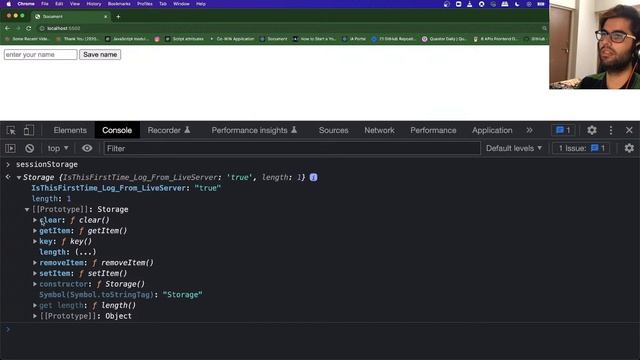Open the top execution context dropdown
The width and height of the screenshot is (640, 360).
coord(58,149)
